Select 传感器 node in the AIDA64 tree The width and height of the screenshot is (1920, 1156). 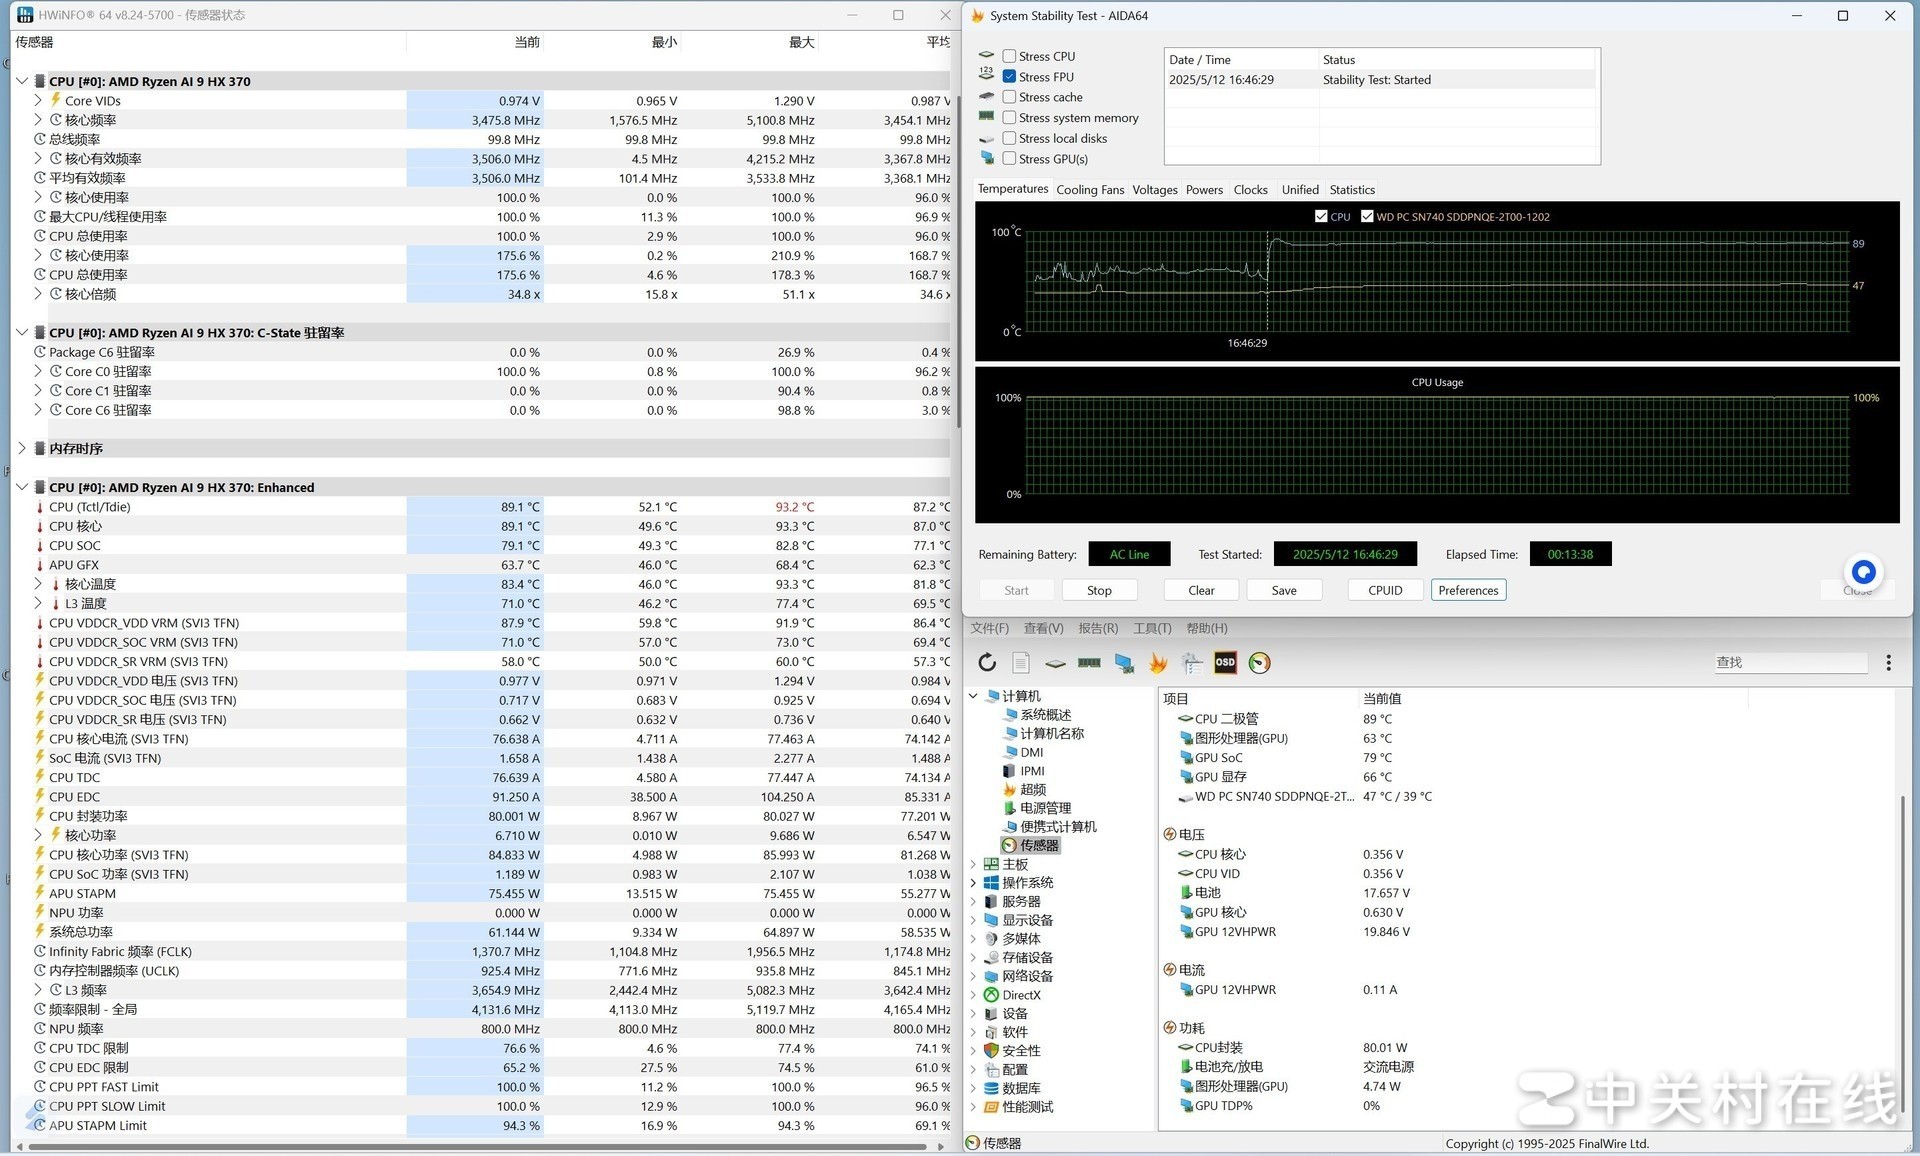point(1039,845)
